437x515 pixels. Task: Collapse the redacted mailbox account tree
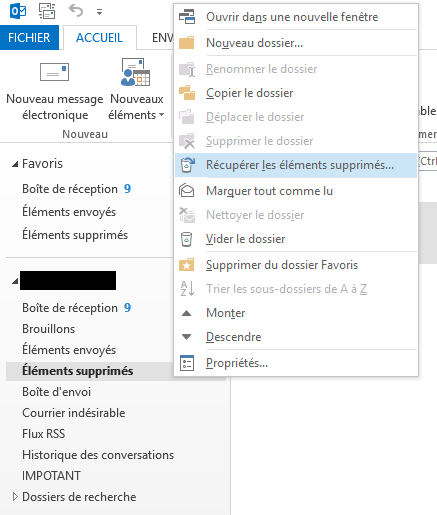coord(15,282)
